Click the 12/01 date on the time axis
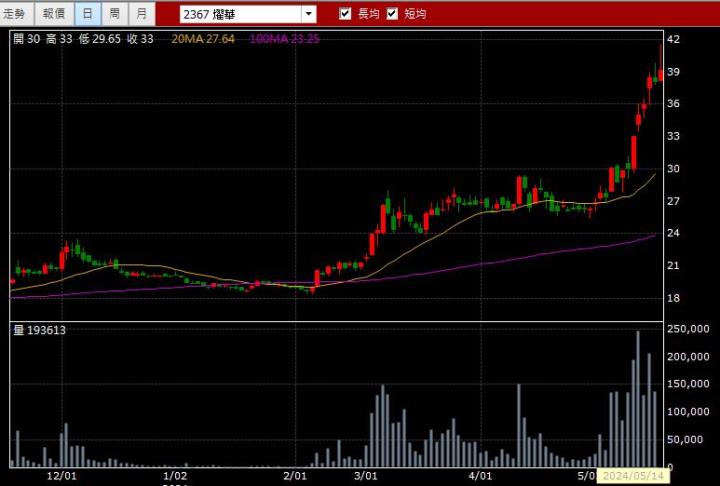Viewport: 720px width, 486px height. [x=63, y=477]
